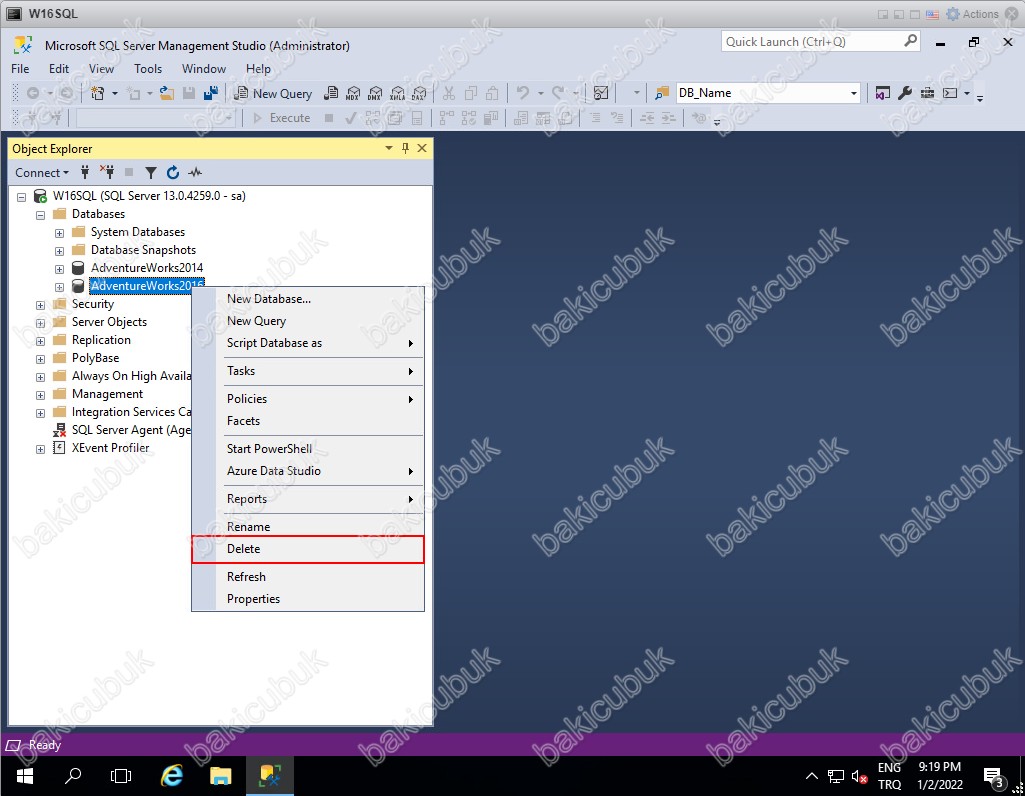Click the Visual Studio window icon
Screen dimensions: 1025x796
882,93
